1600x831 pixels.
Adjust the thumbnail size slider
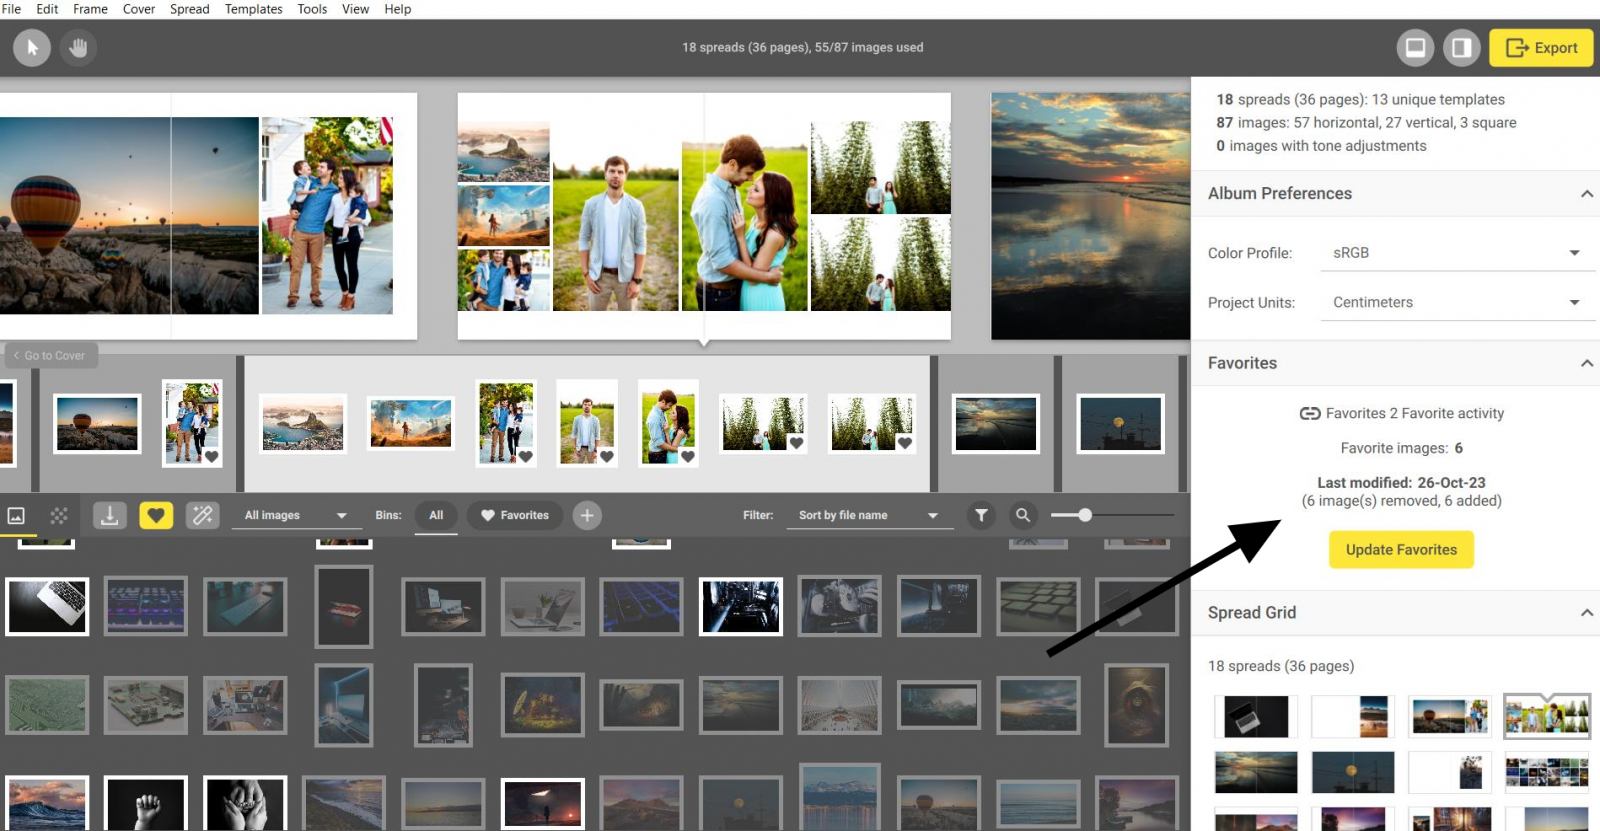coord(1084,515)
